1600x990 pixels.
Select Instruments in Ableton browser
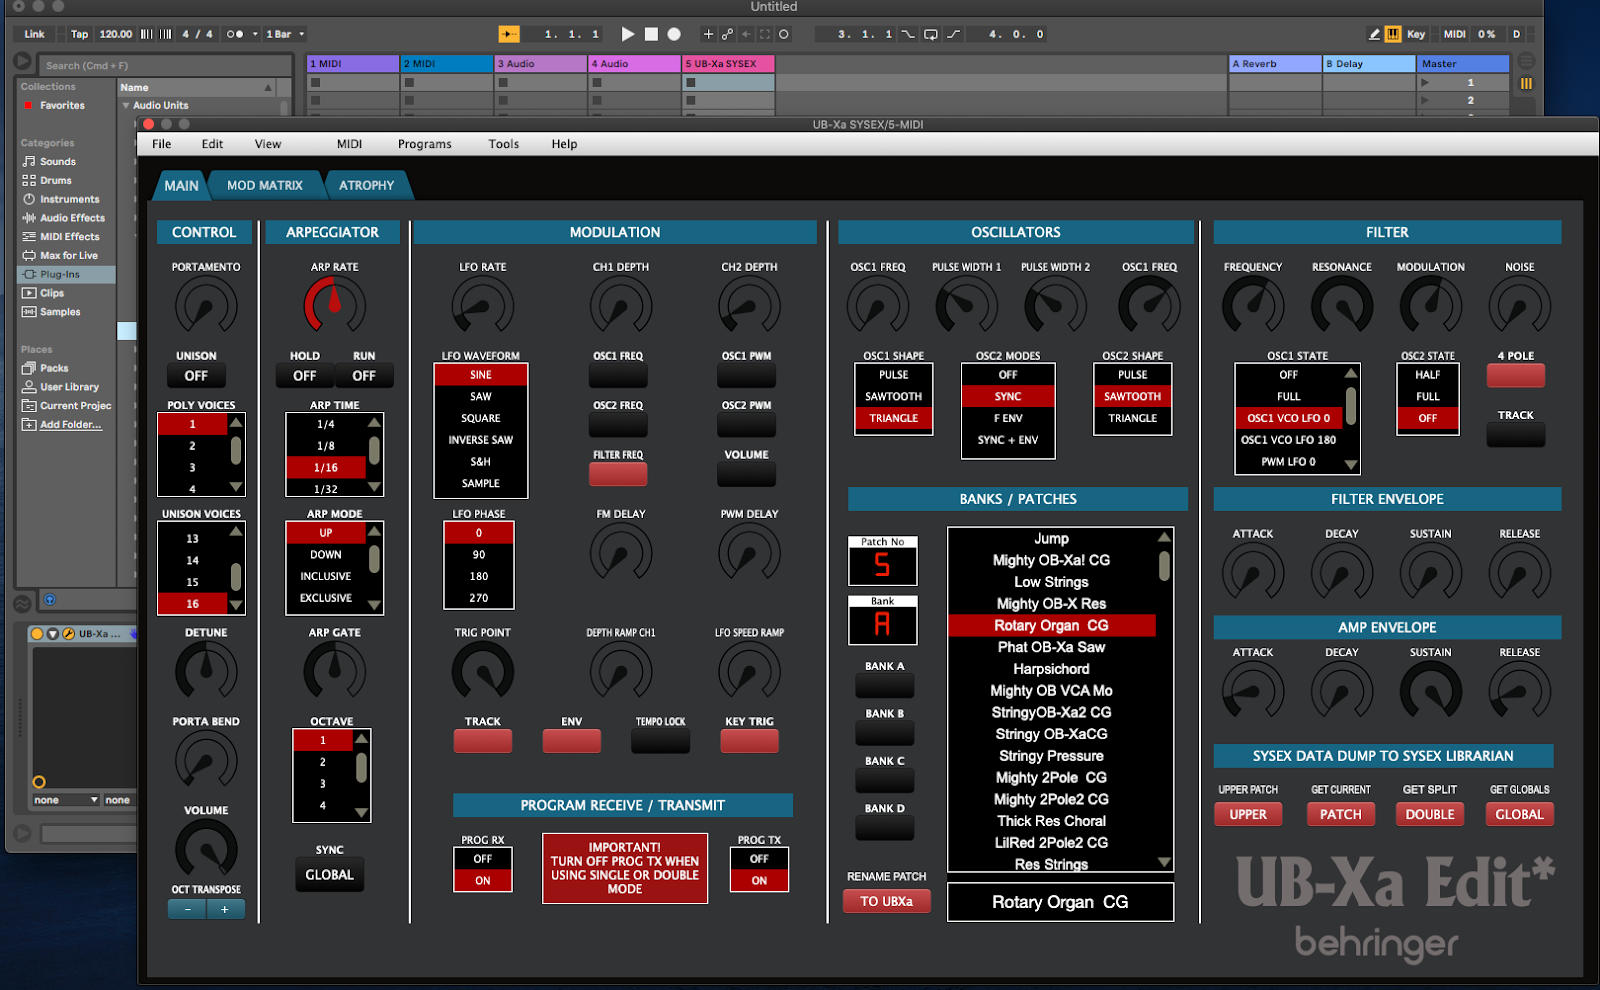tap(69, 200)
